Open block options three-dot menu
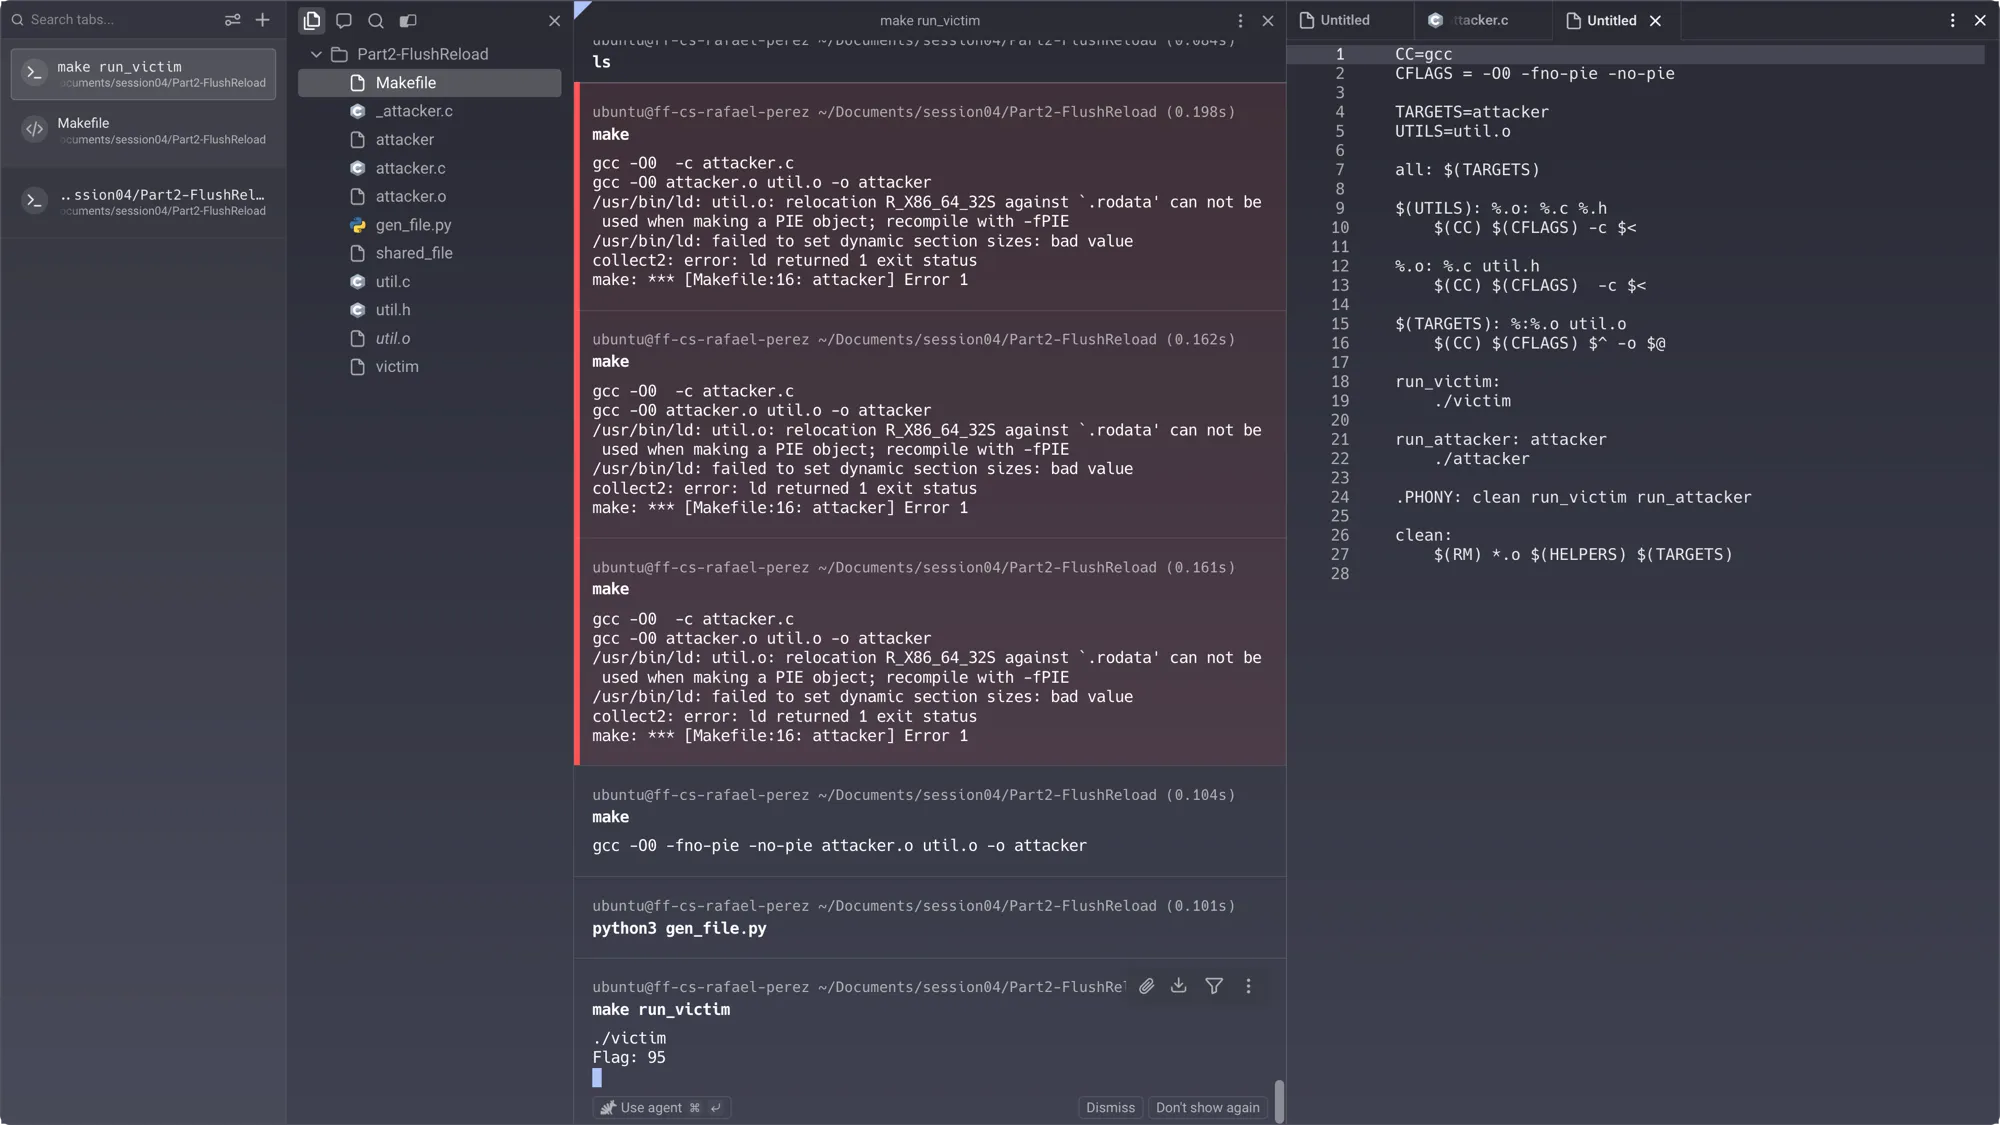Image resolution: width=2000 pixels, height=1125 pixels. [1248, 986]
